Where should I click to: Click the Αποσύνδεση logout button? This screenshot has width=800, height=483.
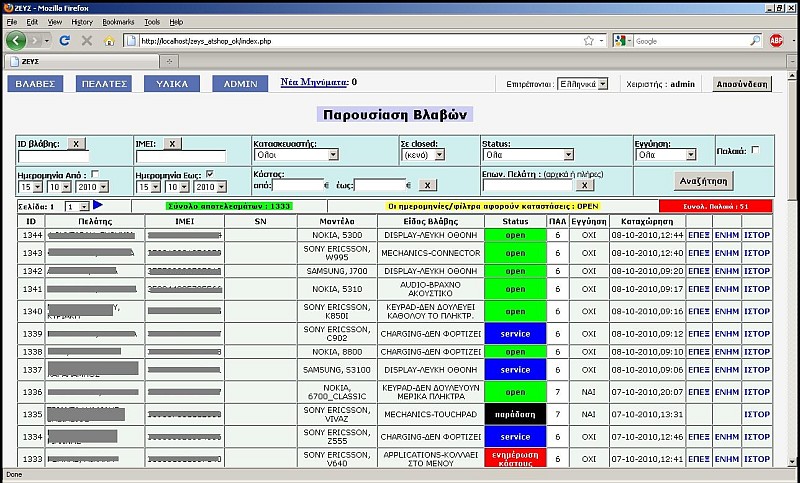point(742,84)
